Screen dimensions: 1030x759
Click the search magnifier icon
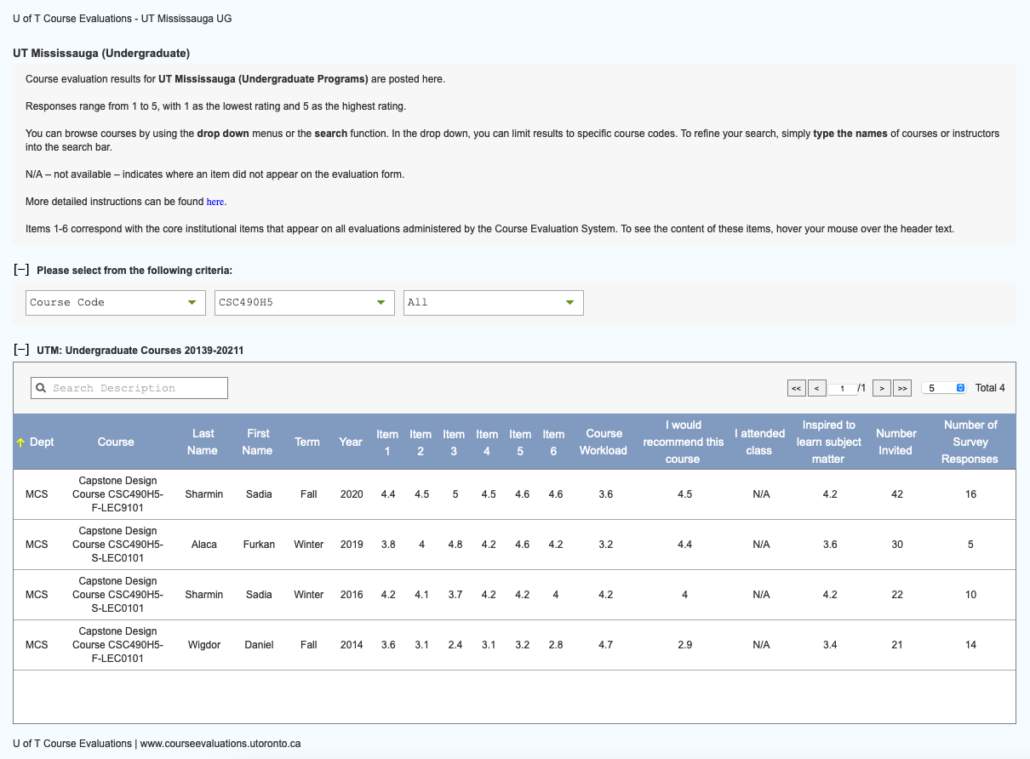pyautogui.click(x=41, y=388)
